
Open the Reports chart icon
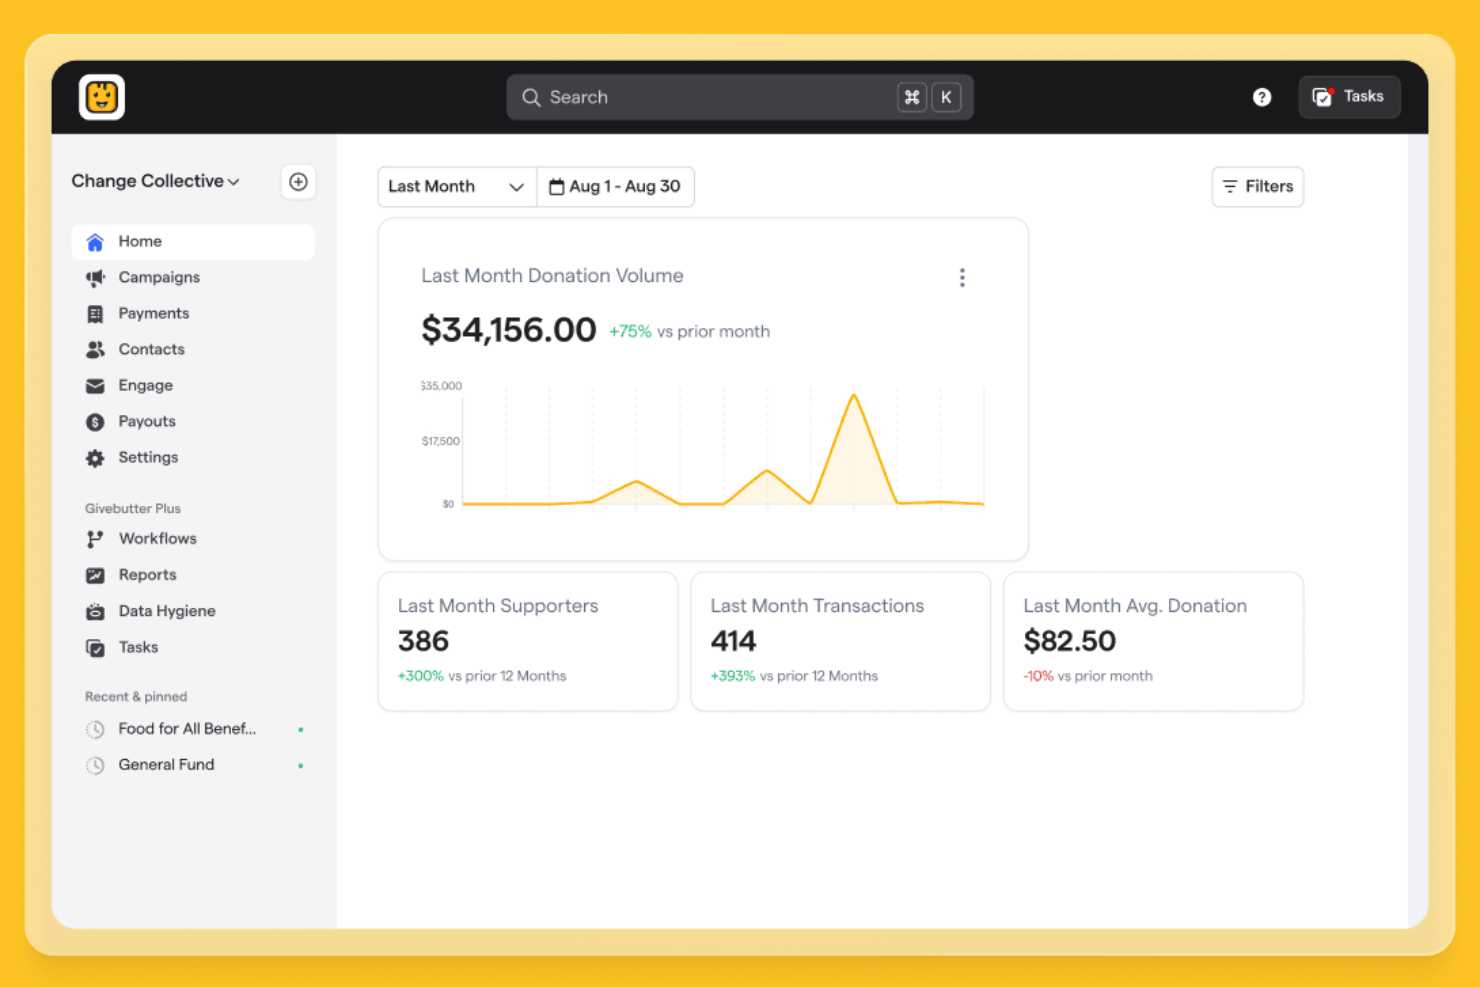click(94, 574)
